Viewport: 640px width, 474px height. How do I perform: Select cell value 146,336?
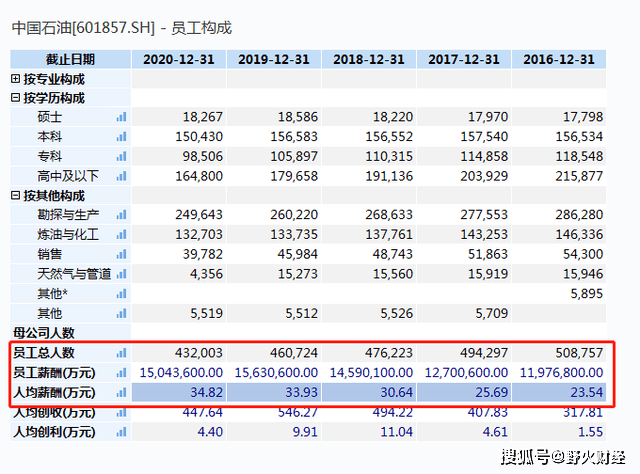tap(579, 234)
